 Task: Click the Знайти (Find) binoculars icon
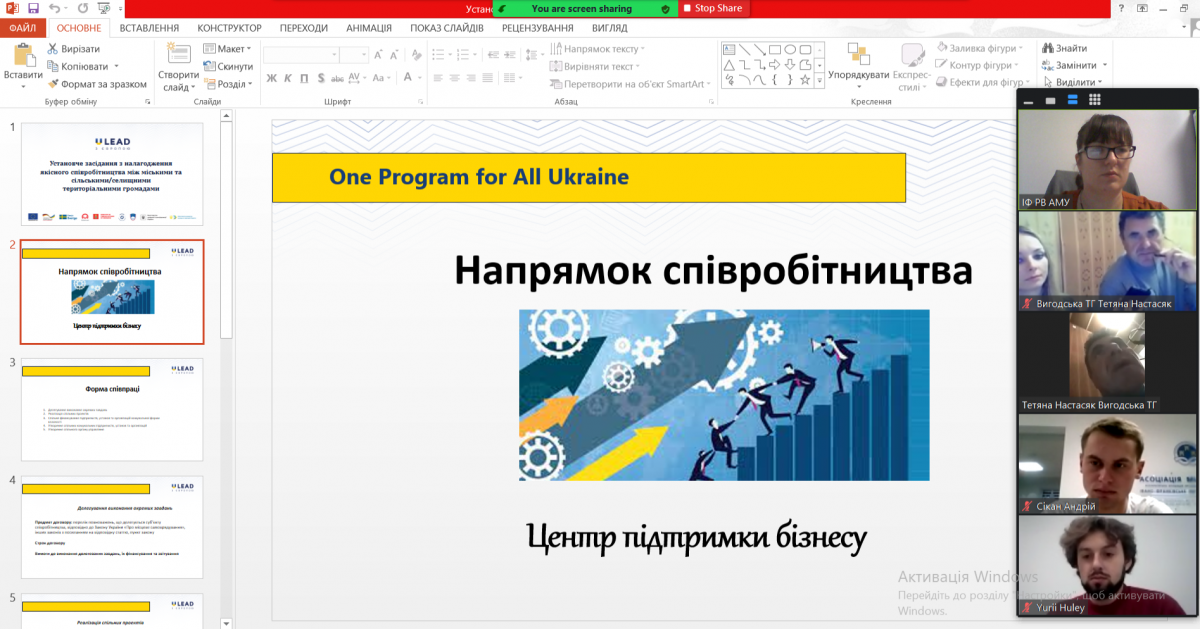1048,48
